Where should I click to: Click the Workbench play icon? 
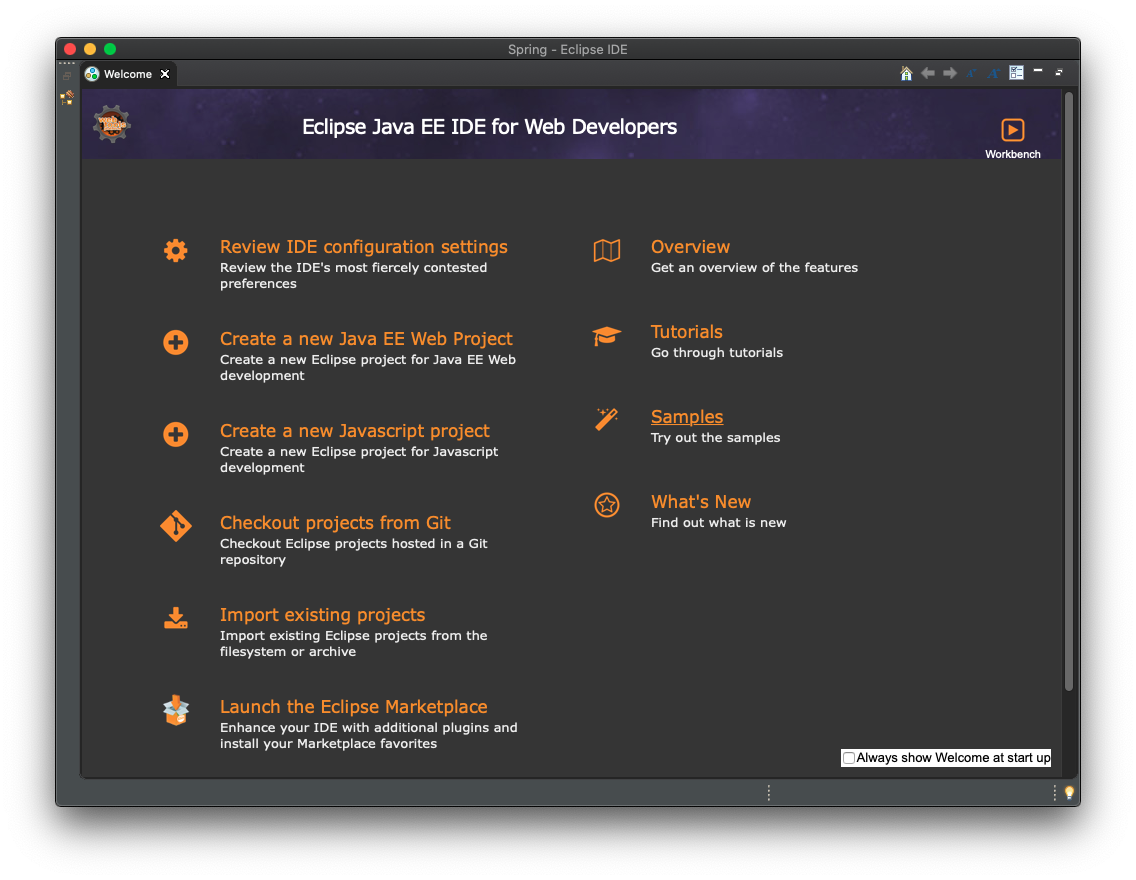(1012, 130)
